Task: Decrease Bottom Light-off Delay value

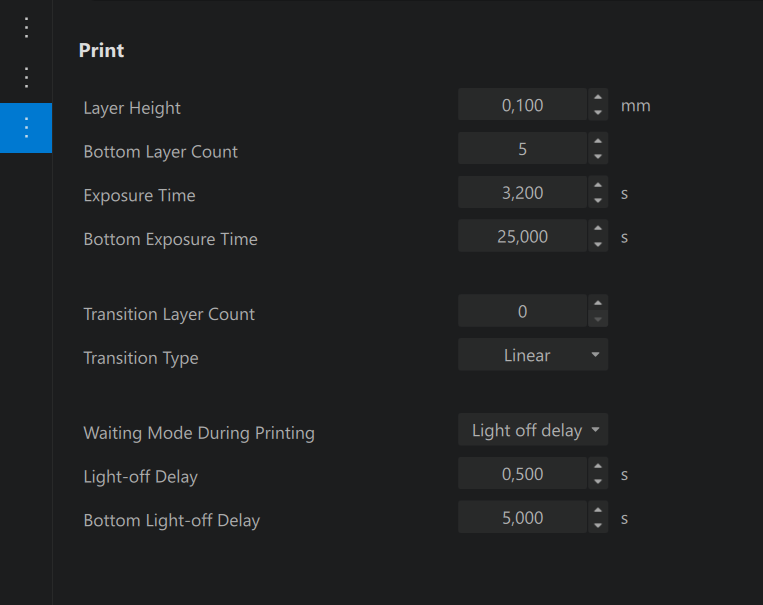Action: 598,525
